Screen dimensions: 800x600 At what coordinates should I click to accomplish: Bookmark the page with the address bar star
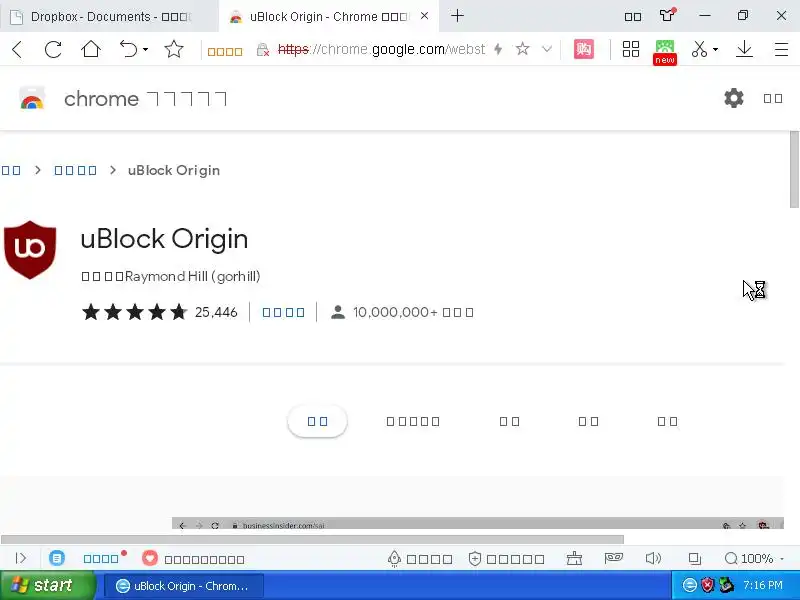[x=522, y=49]
